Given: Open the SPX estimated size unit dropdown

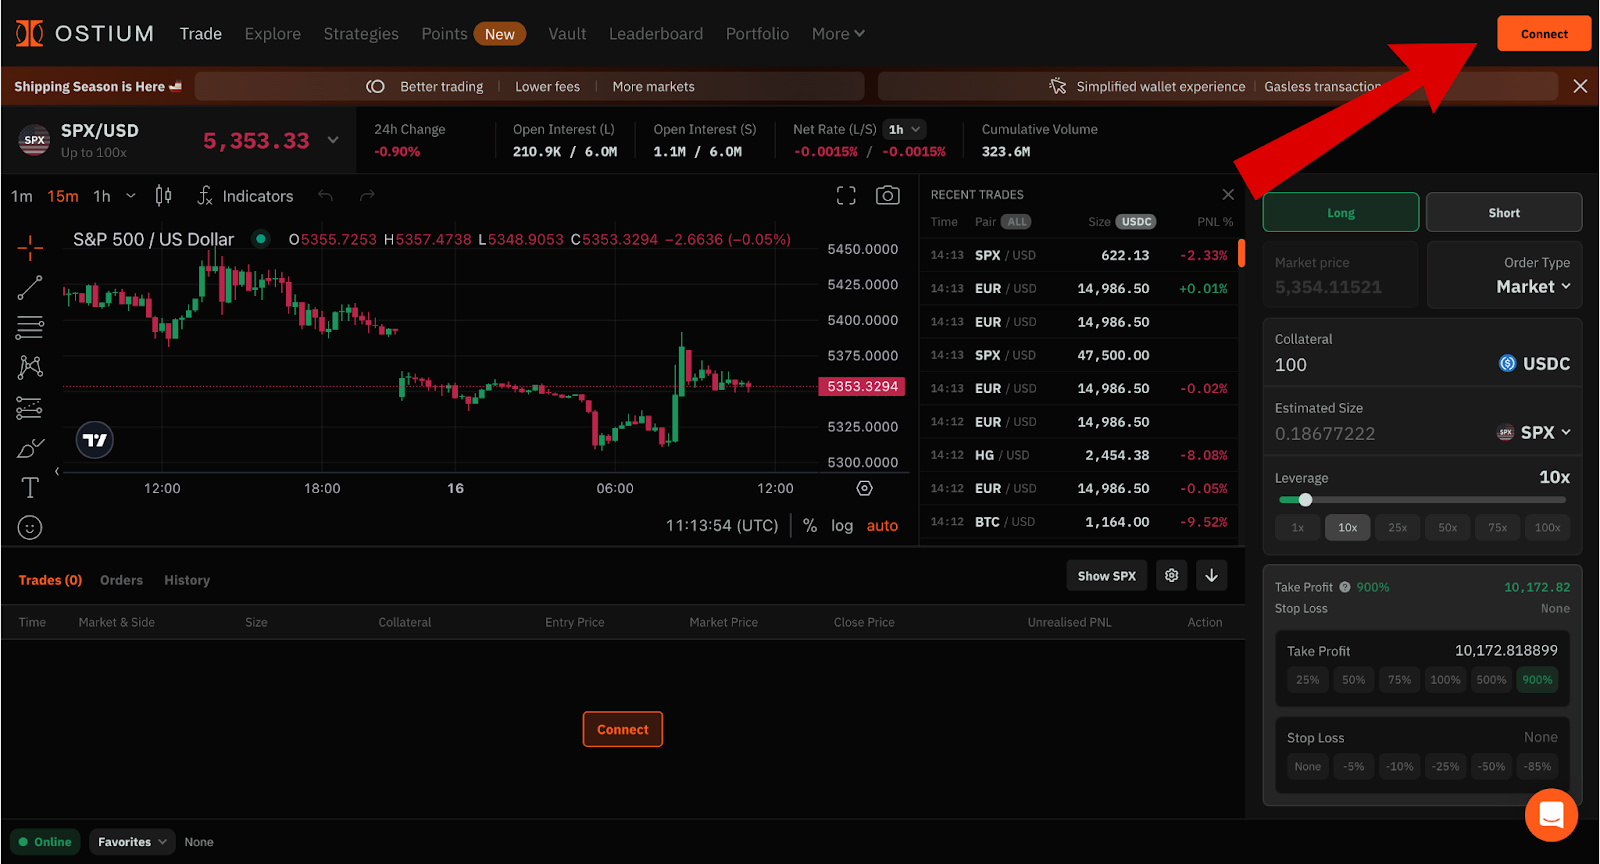Looking at the screenshot, I should coord(1534,433).
